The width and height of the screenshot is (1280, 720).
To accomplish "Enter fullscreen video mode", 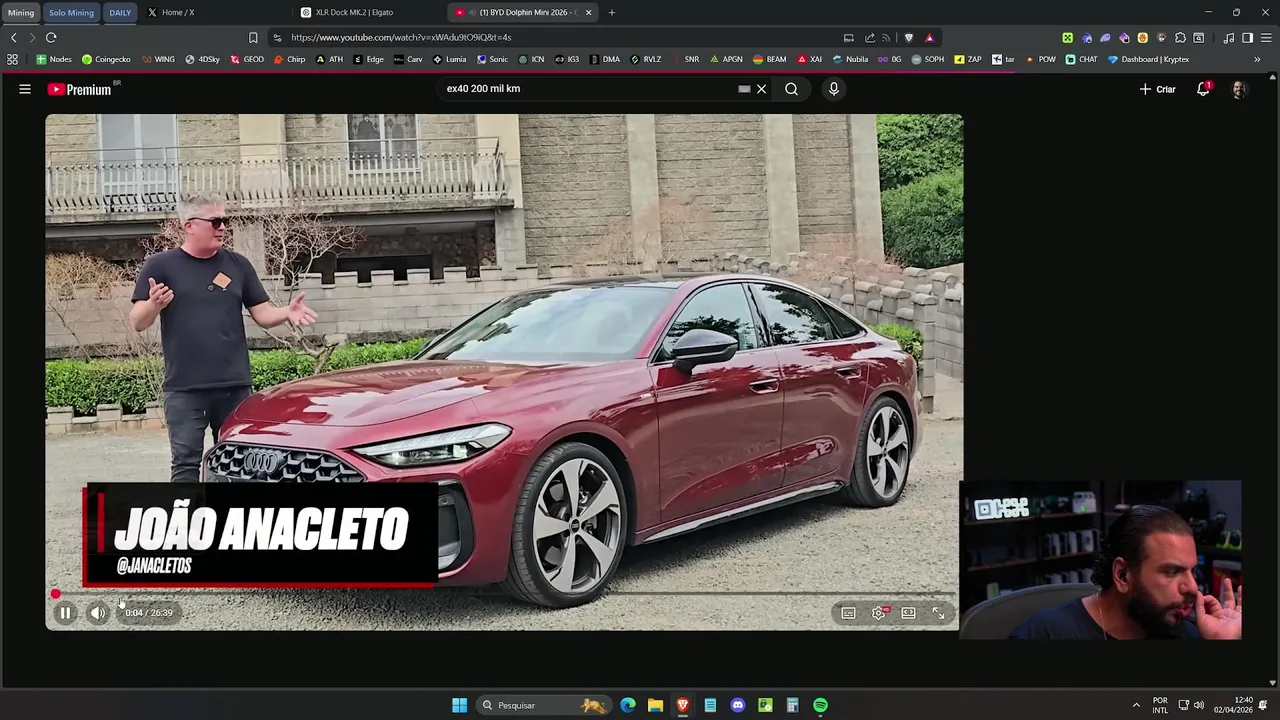I will click(939, 613).
